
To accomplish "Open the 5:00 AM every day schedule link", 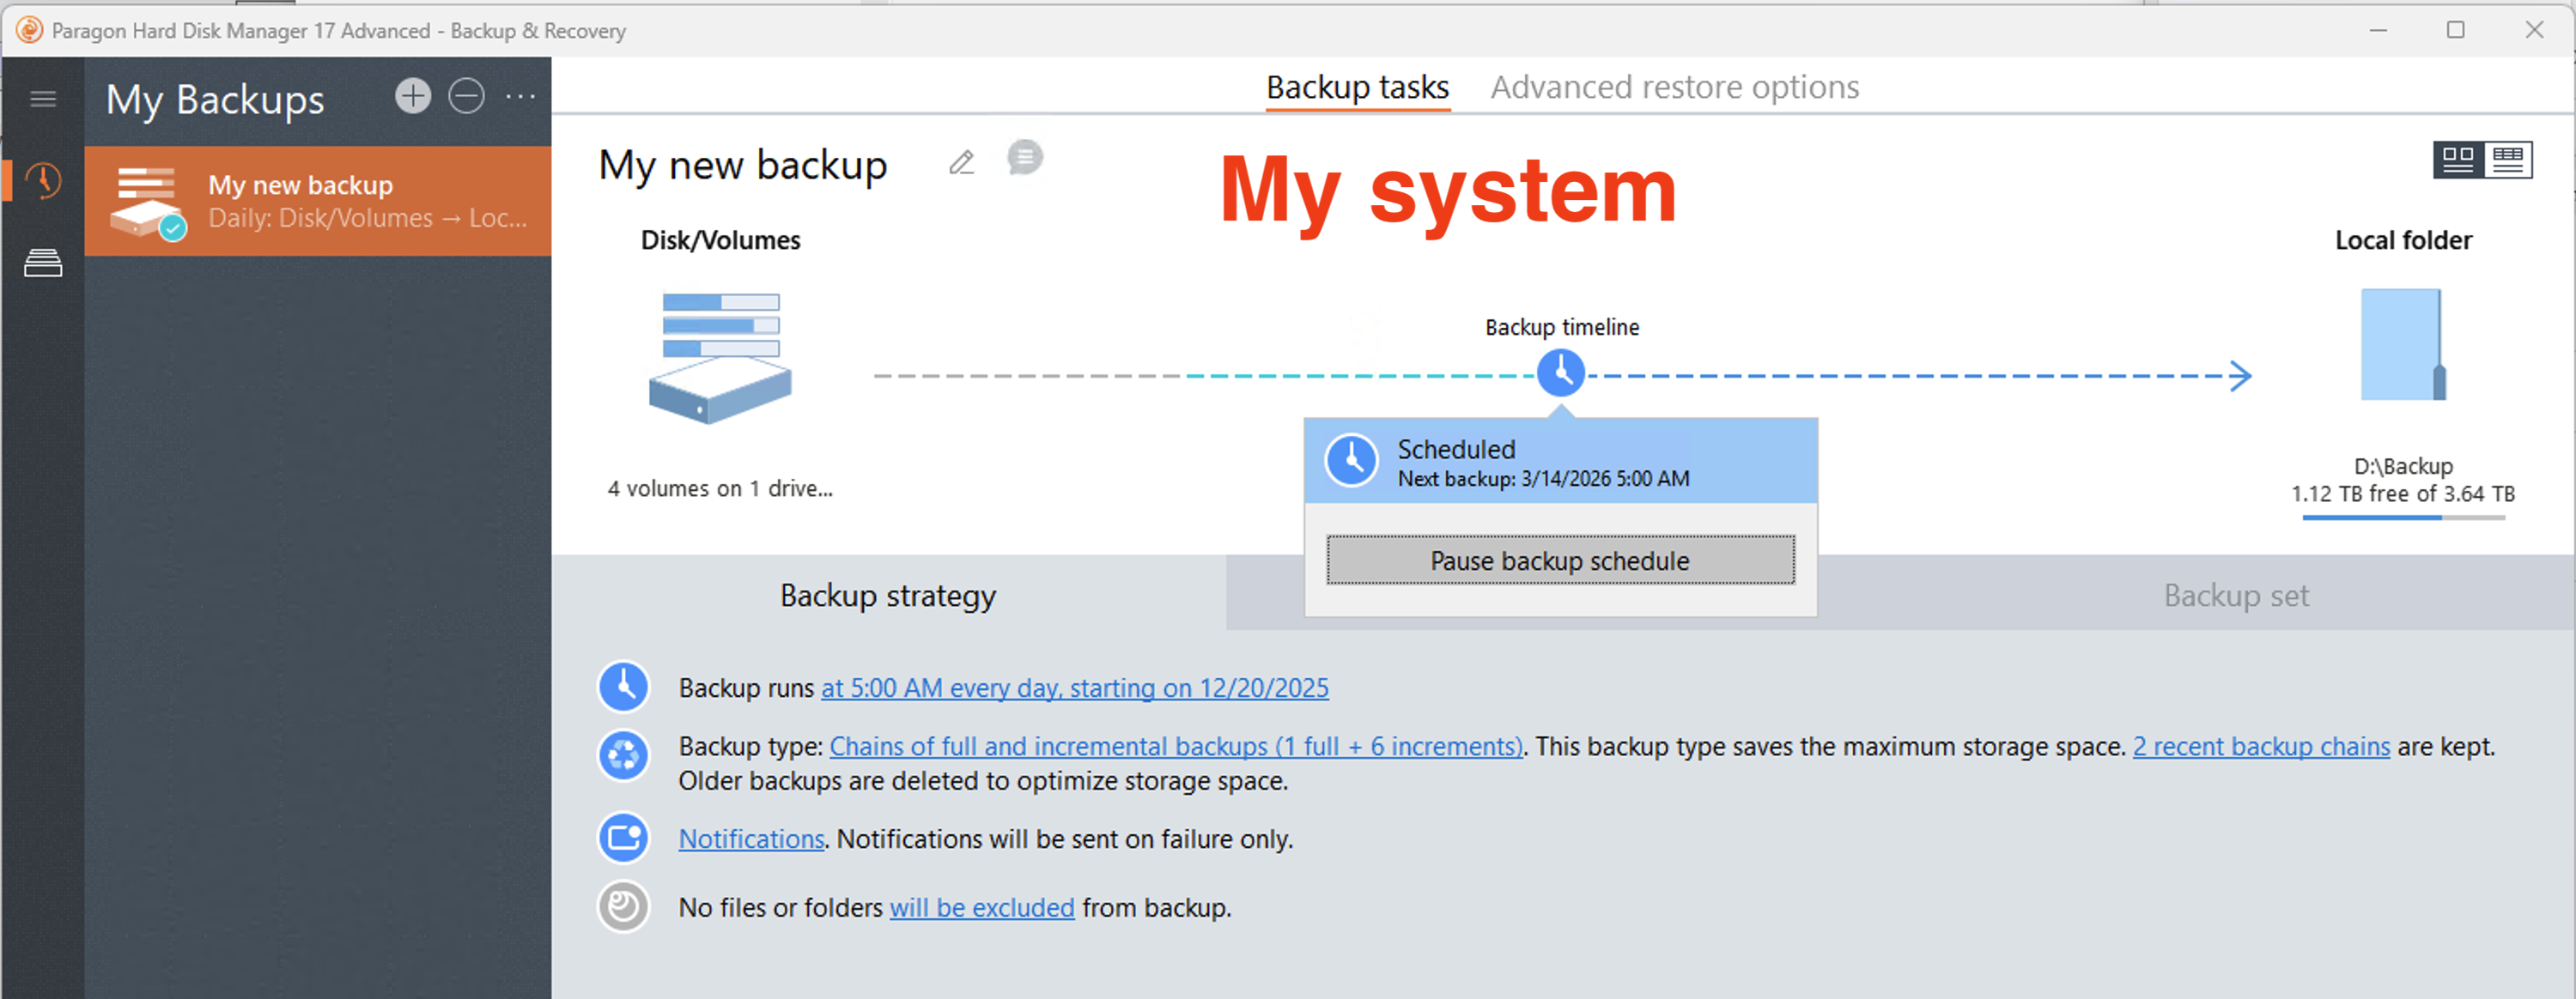I will point(1074,688).
